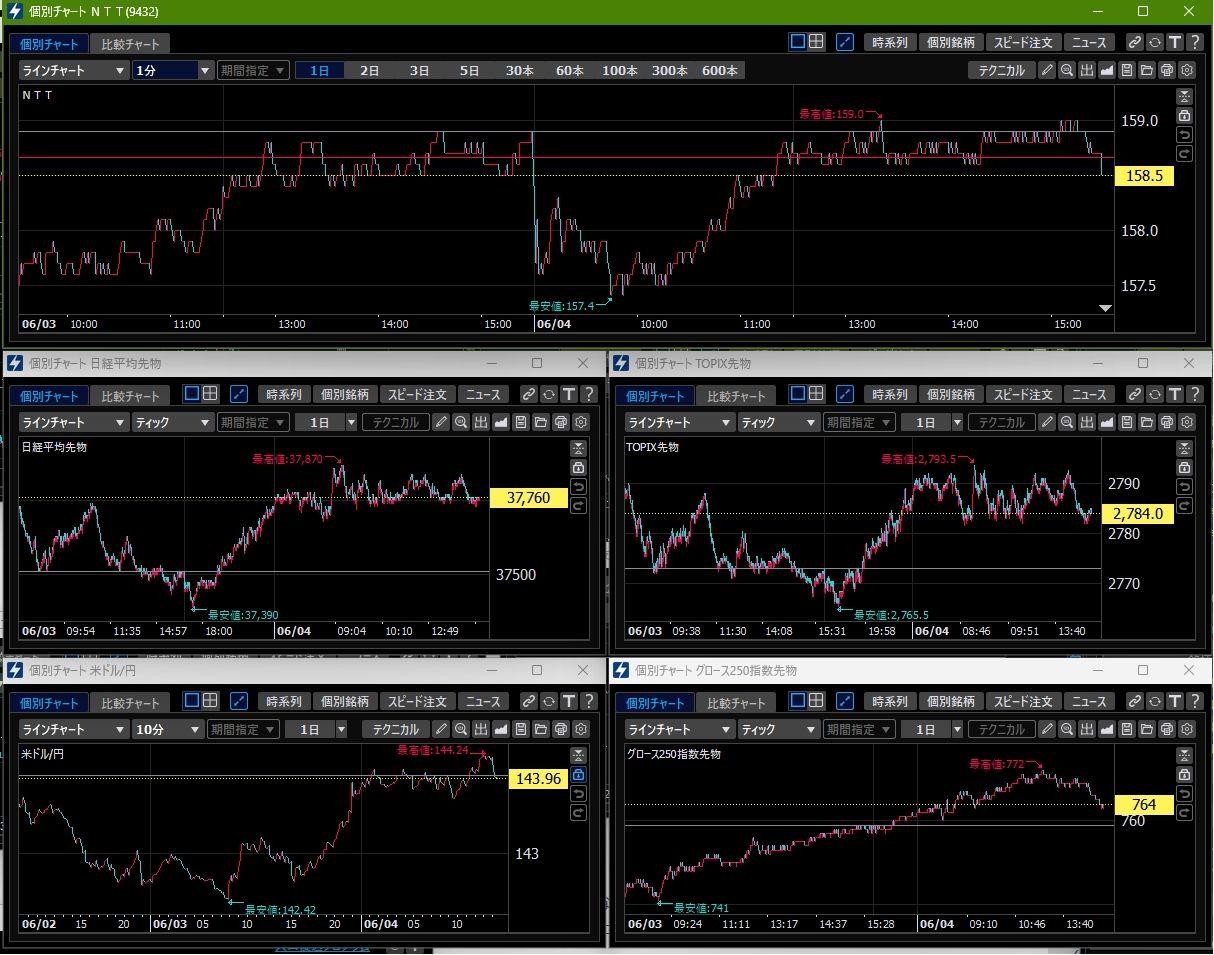
Task: Open ラインチャート dropdown in NTT chart
Action: pos(74,70)
